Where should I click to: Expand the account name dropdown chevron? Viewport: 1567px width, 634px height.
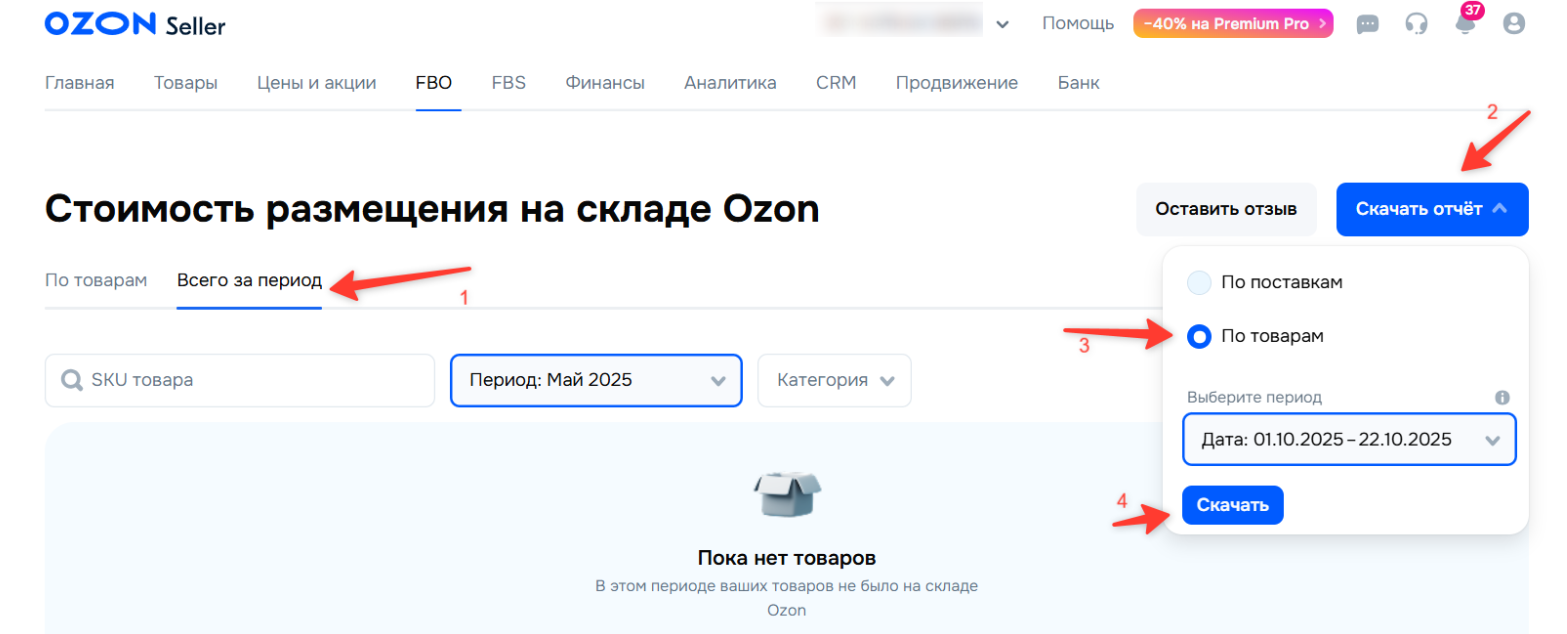[x=1003, y=24]
